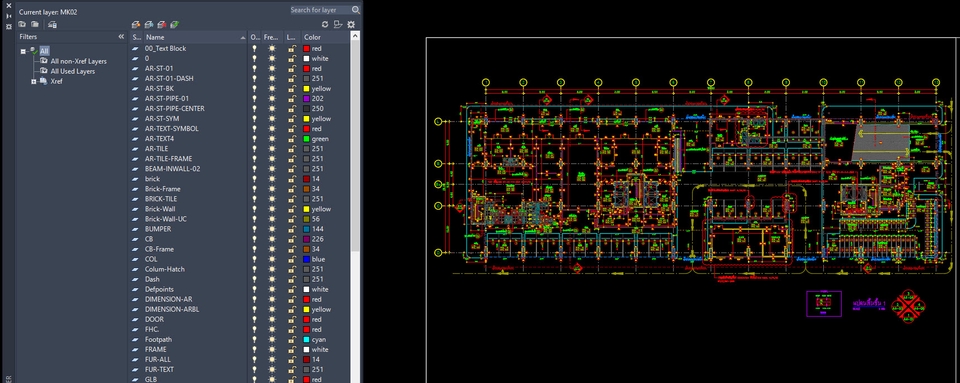Open the Layer States Manager icon
Screen dimensions: 960x383
pos(53,24)
